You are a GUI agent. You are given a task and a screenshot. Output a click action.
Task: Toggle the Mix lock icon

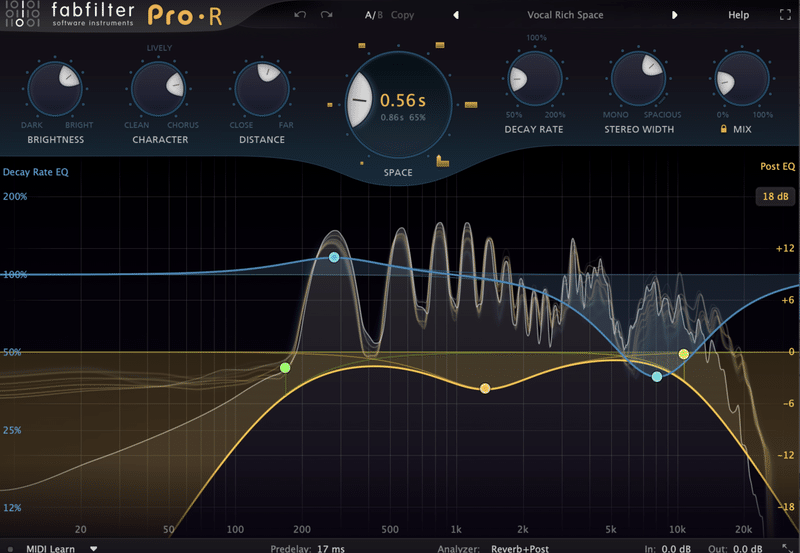click(x=723, y=129)
